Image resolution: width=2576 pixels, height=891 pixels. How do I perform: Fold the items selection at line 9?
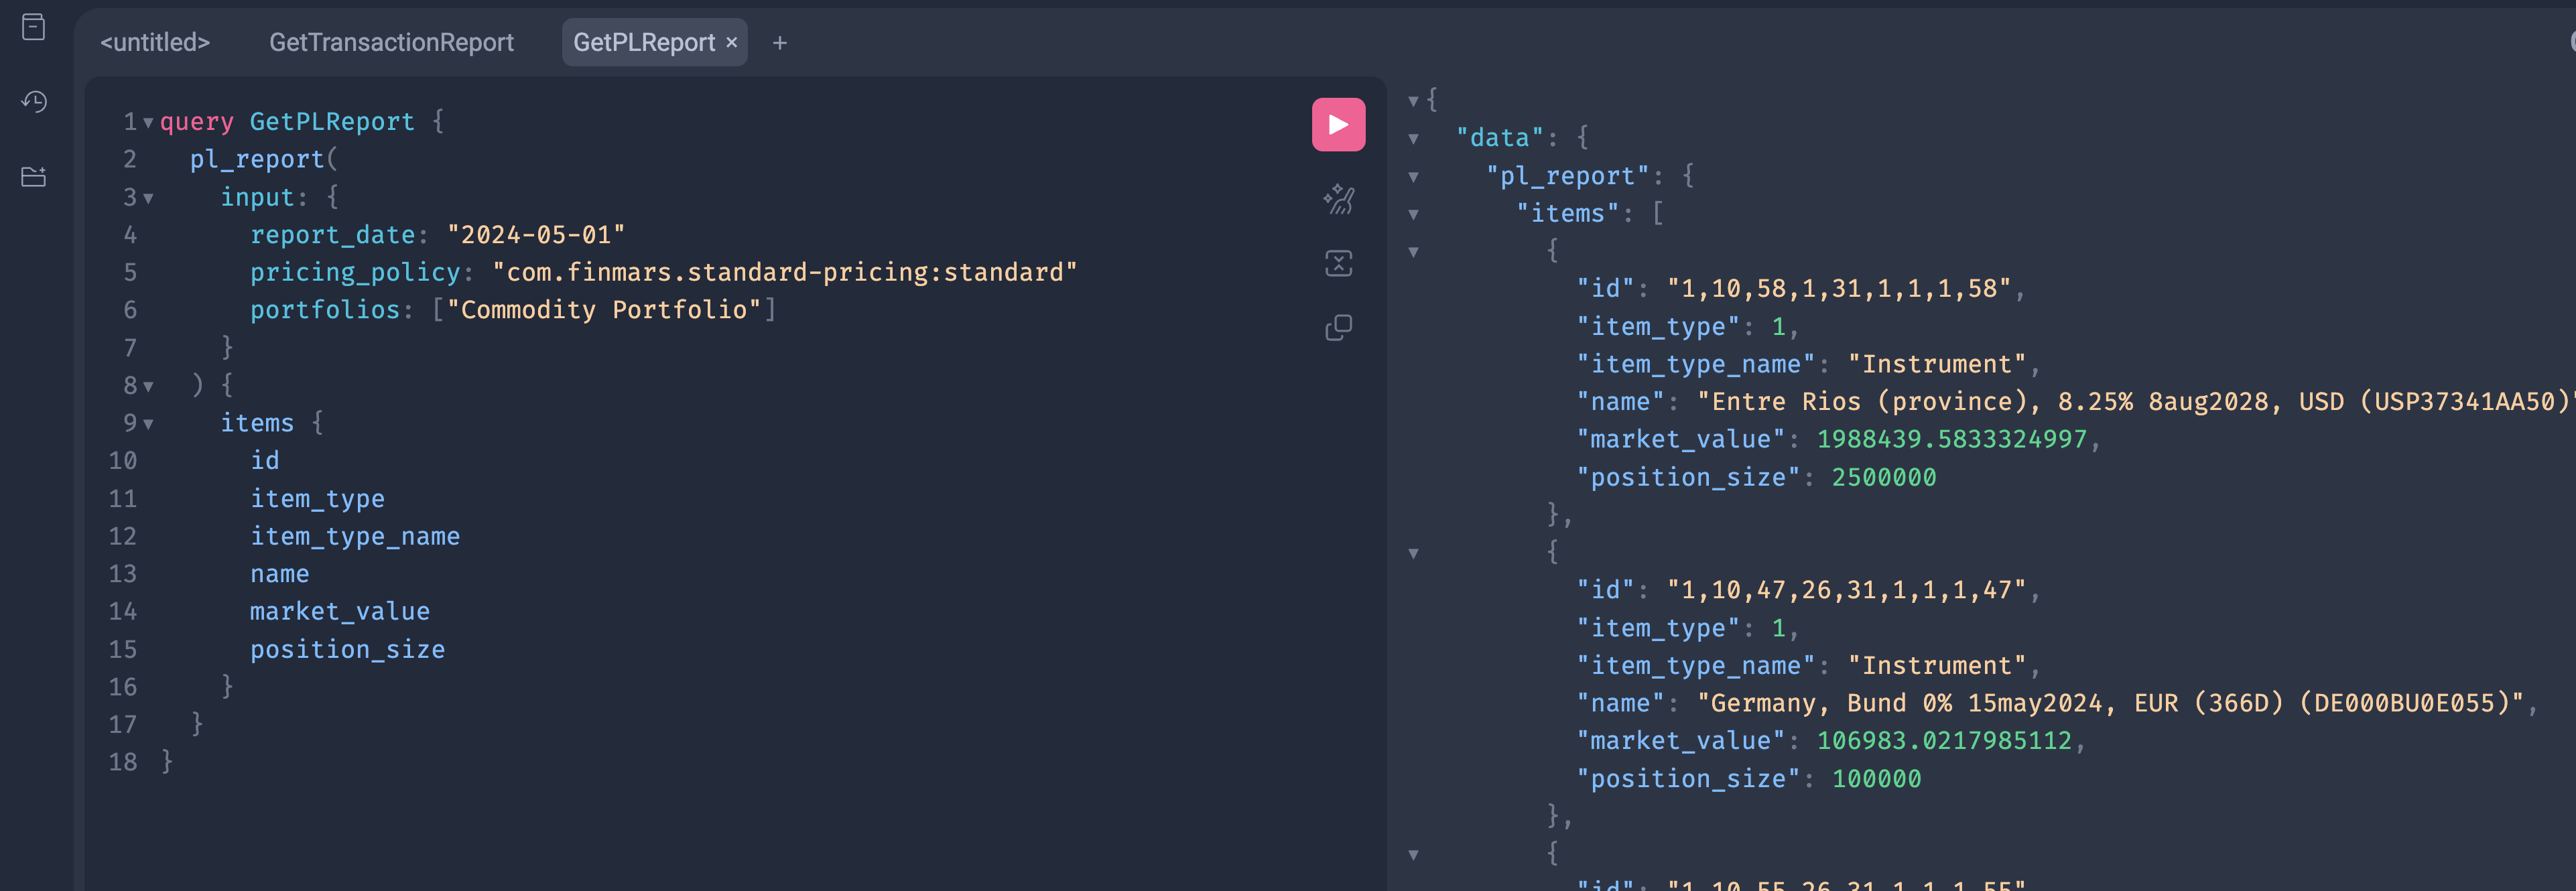(x=148, y=424)
